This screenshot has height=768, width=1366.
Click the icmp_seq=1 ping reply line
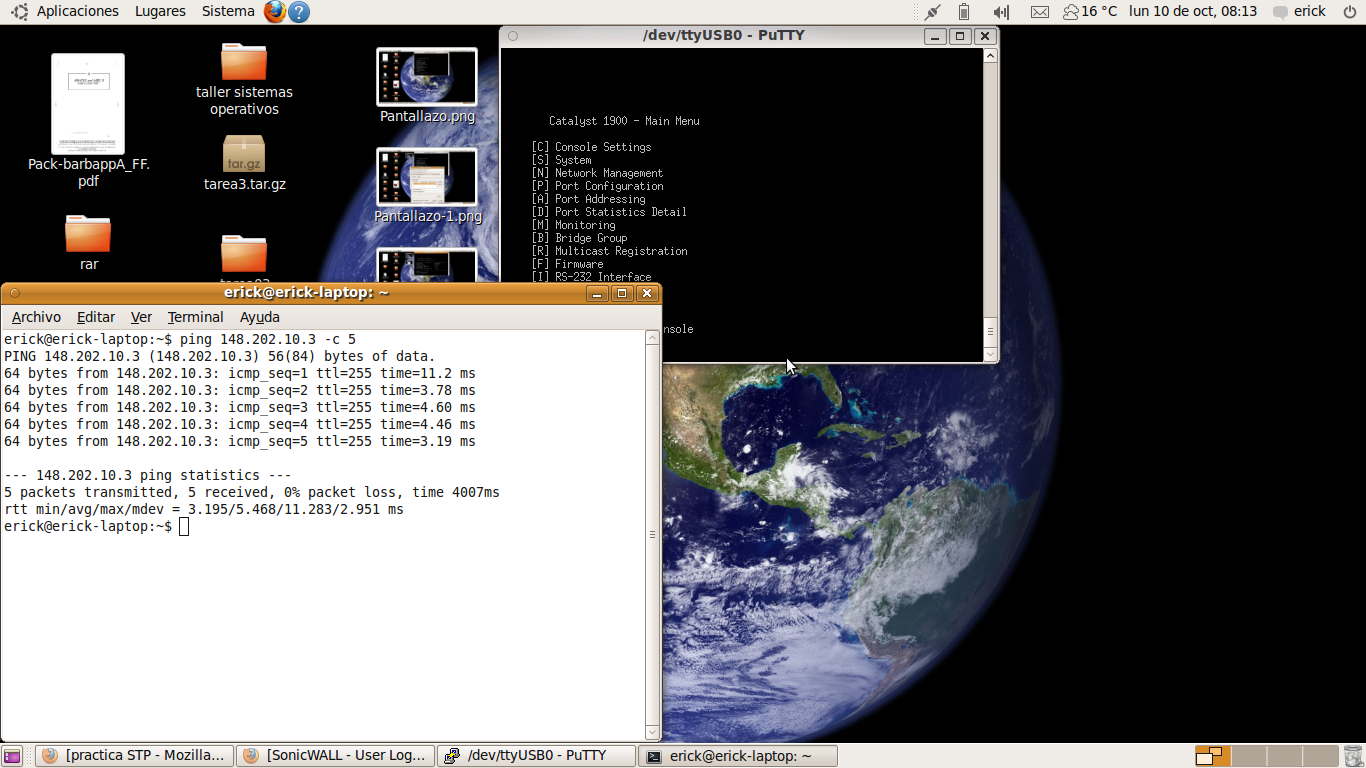point(240,374)
